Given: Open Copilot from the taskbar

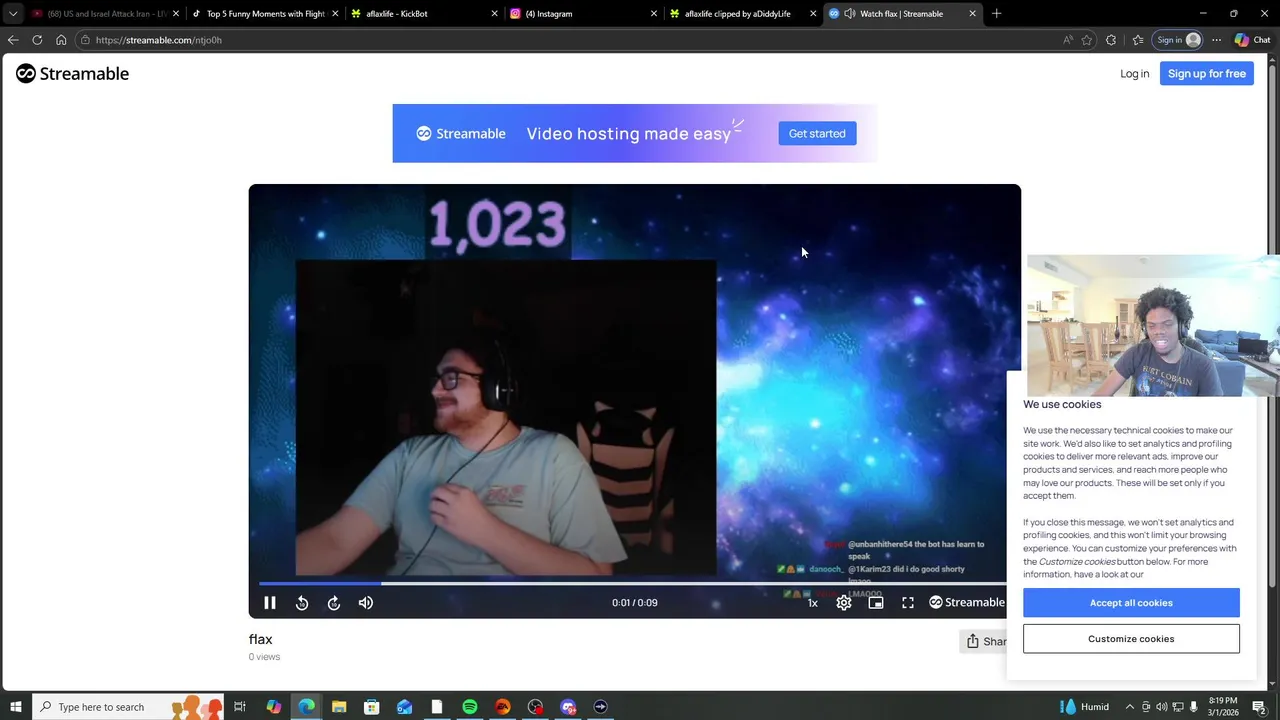Looking at the screenshot, I should pos(274,707).
